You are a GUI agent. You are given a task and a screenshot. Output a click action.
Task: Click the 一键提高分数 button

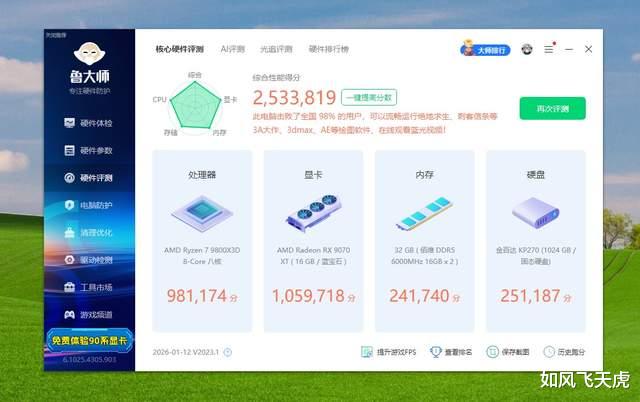tap(369, 98)
